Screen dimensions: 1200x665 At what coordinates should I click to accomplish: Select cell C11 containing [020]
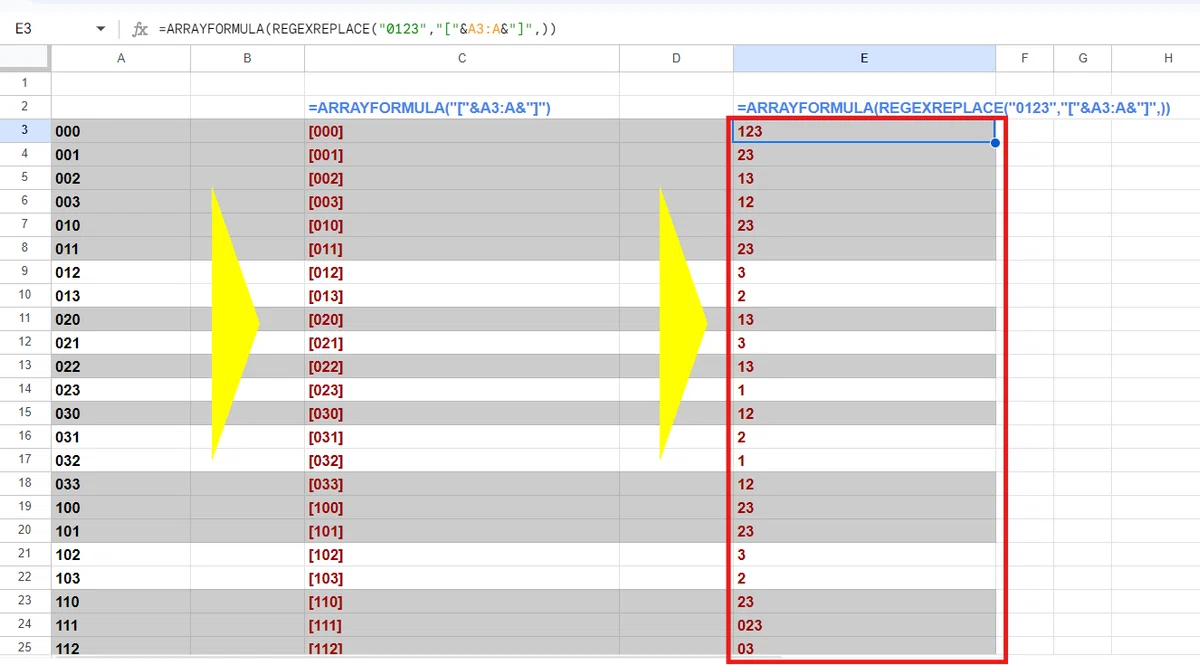(x=462, y=319)
